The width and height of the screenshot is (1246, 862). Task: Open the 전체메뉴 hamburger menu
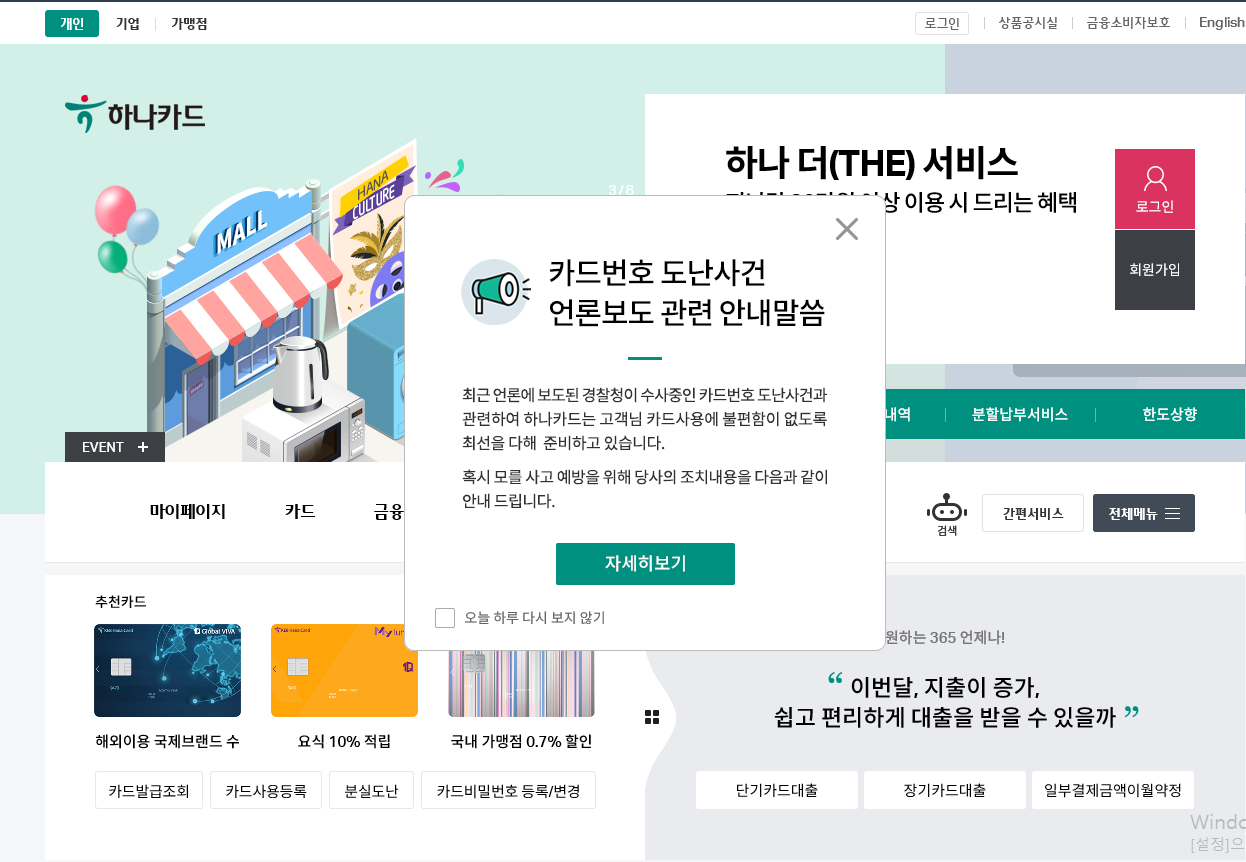click(1144, 513)
